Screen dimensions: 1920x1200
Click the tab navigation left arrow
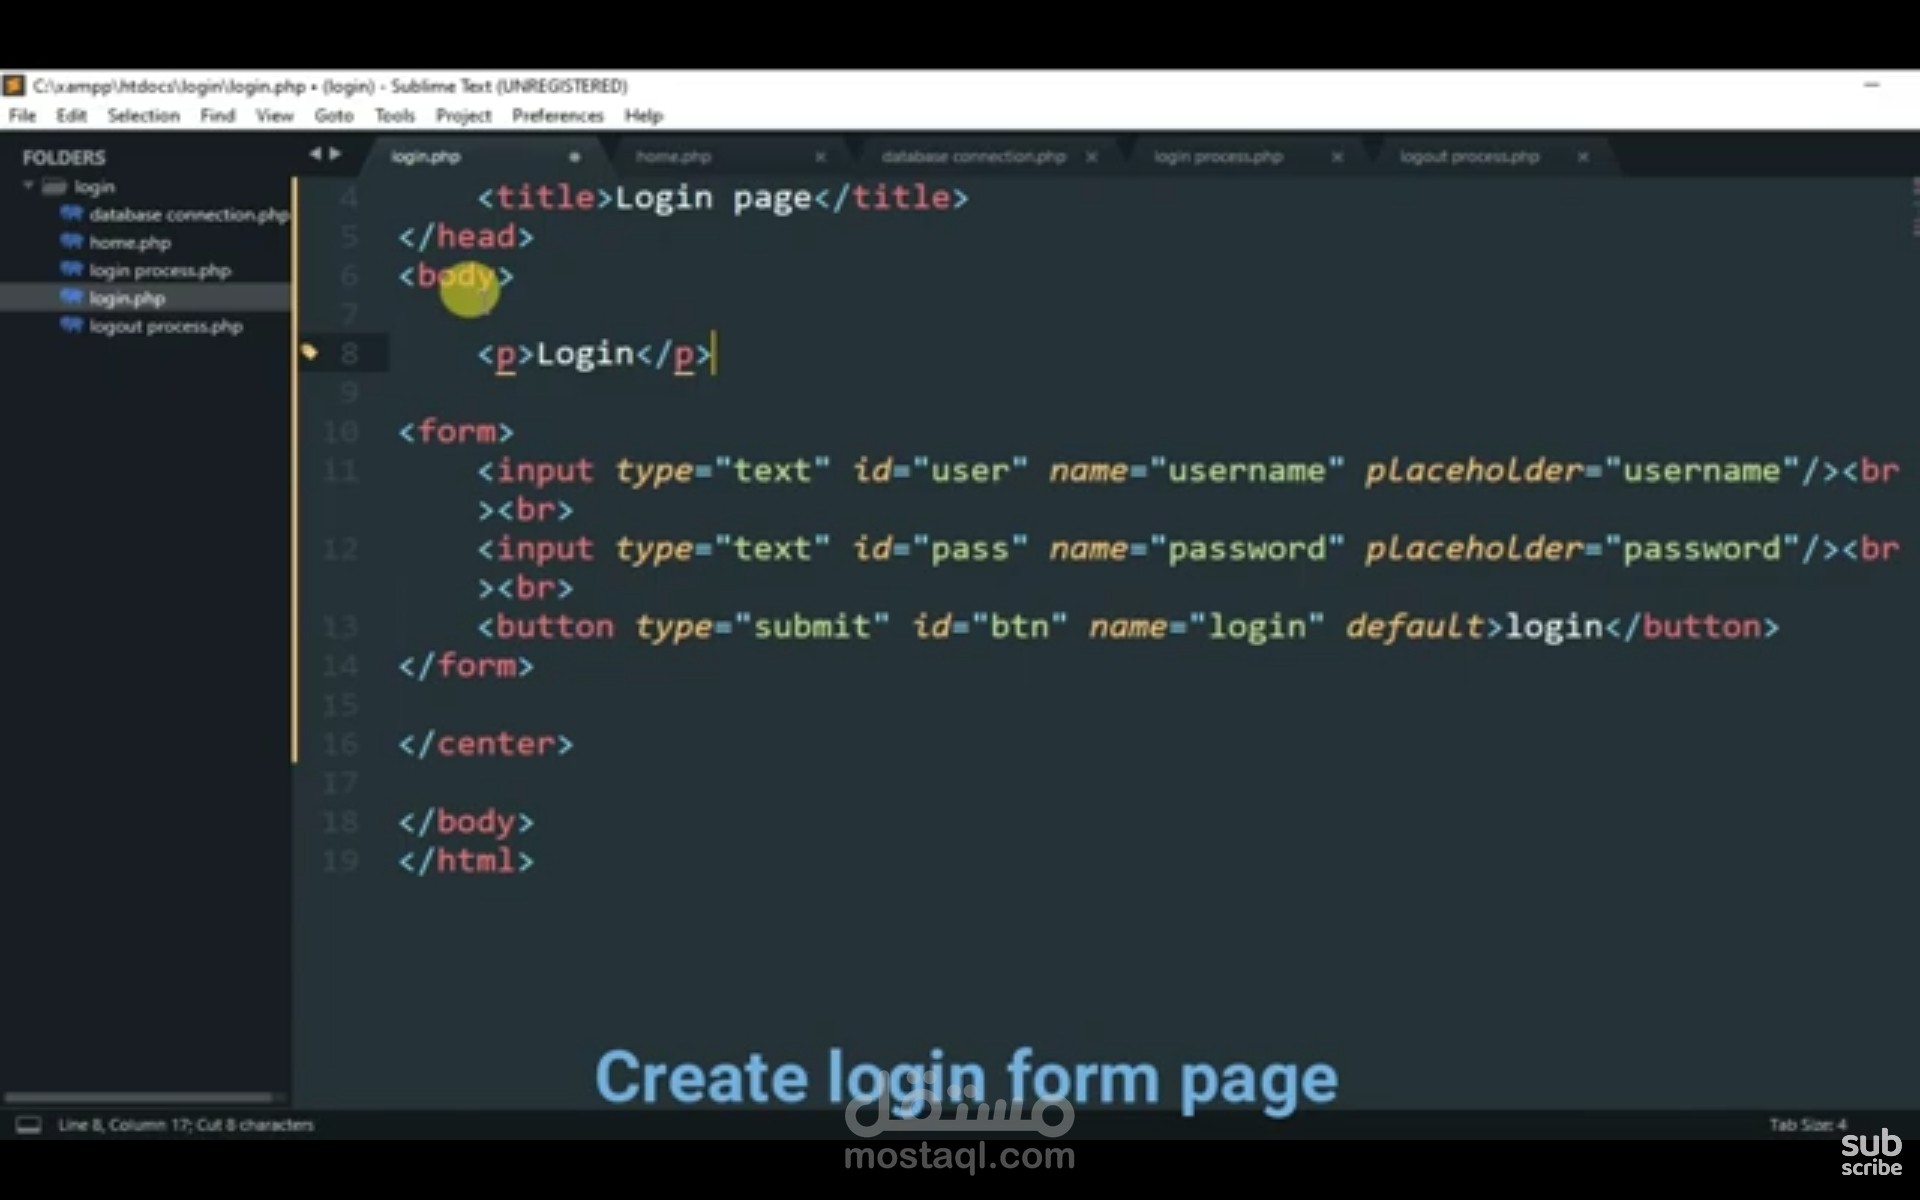(315, 154)
